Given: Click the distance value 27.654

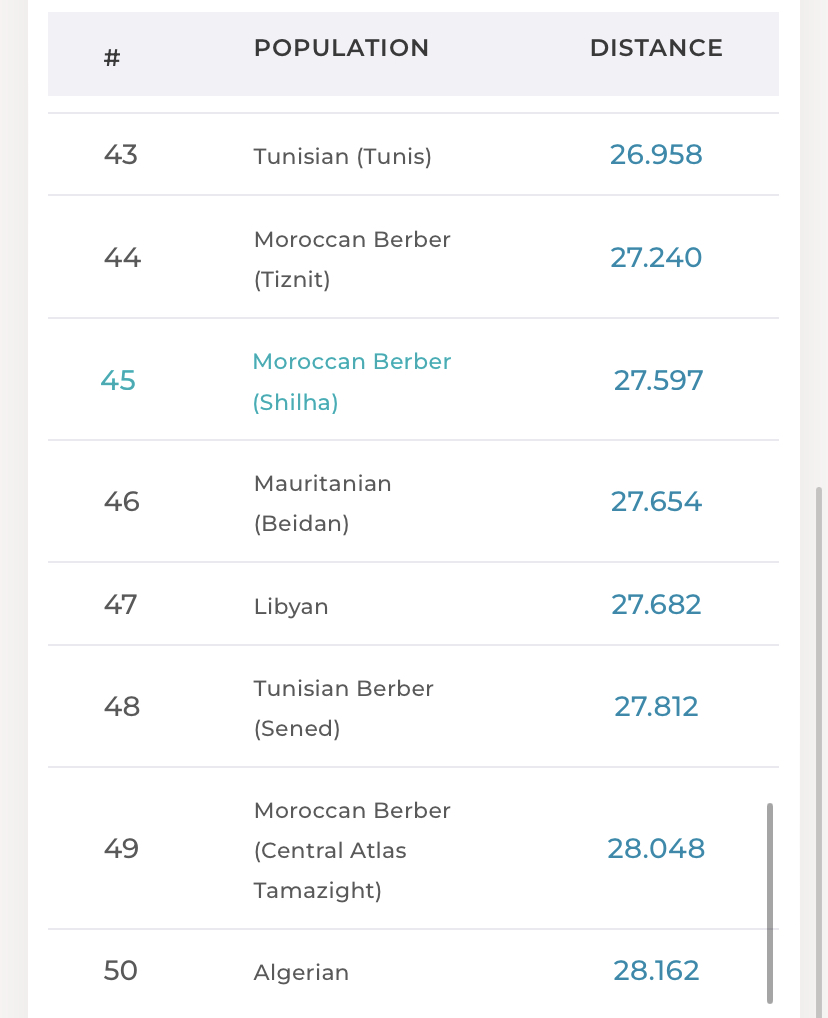Looking at the screenshot, I should click(656, 502).
